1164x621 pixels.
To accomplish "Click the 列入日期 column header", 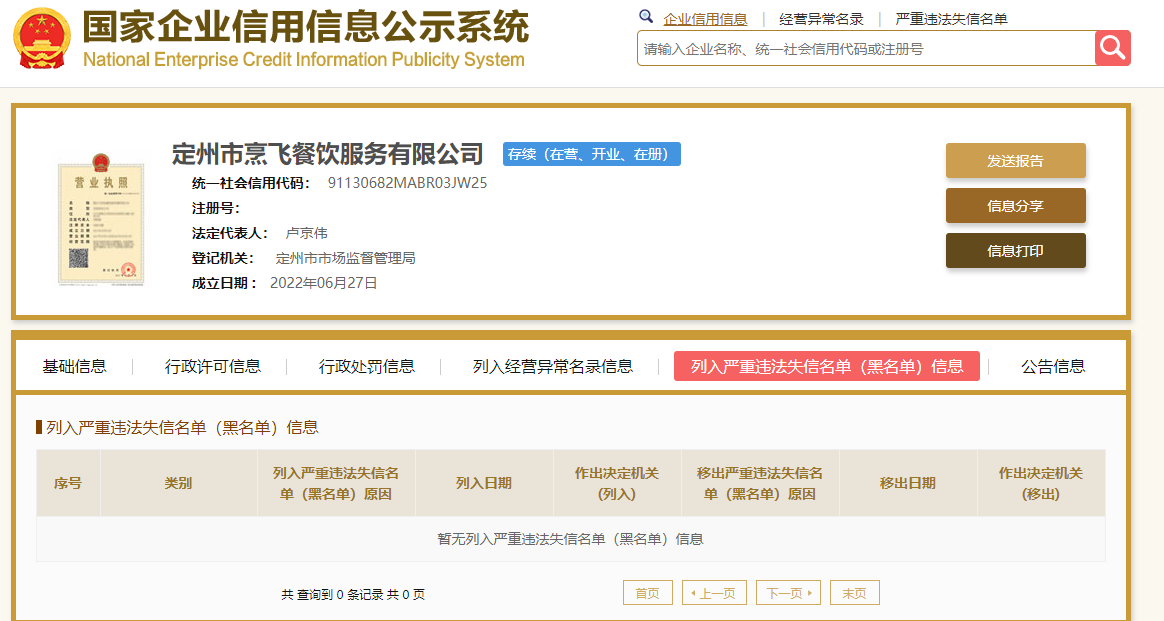I will (484, 483).
